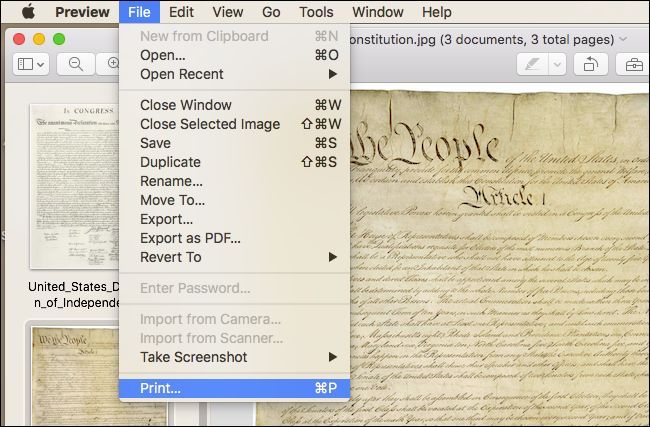Choose Duplicate from the File menu

[234, 162]
